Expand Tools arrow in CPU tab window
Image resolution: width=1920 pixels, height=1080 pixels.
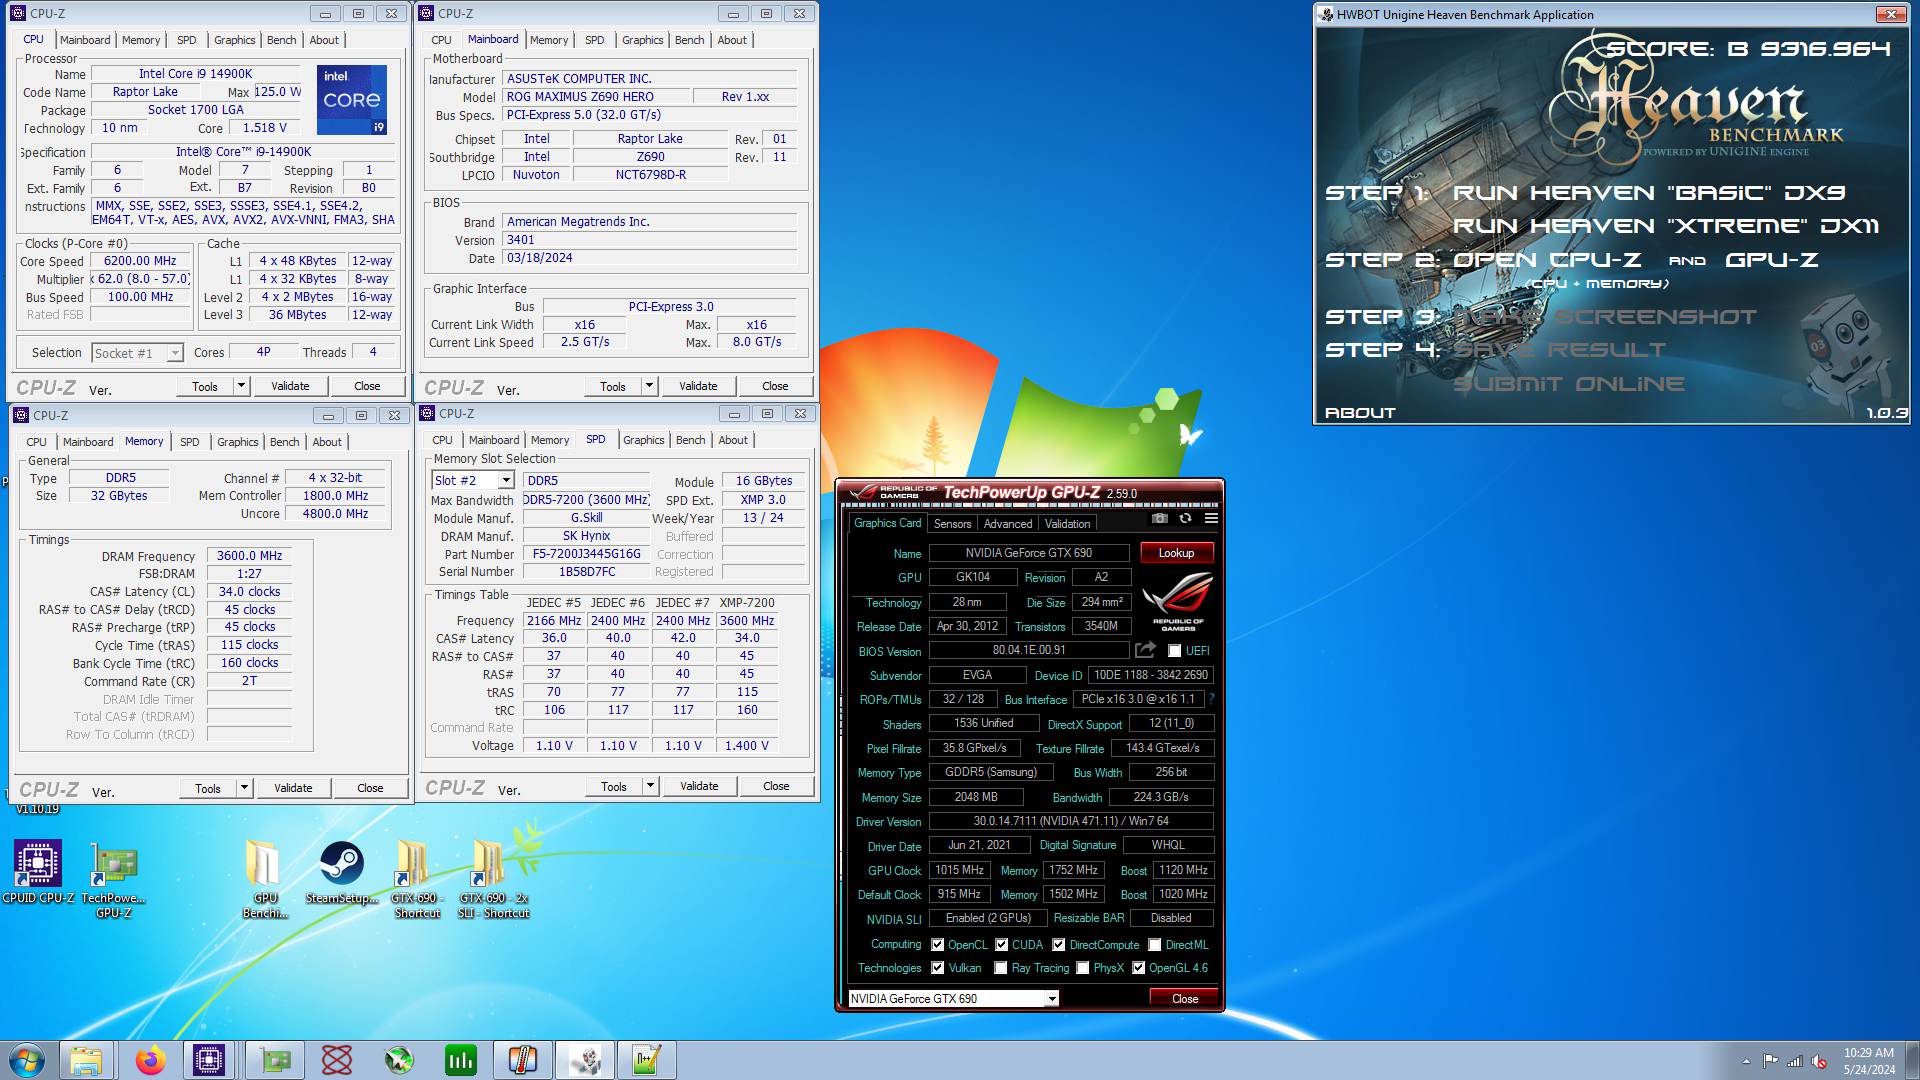[241, 386]
